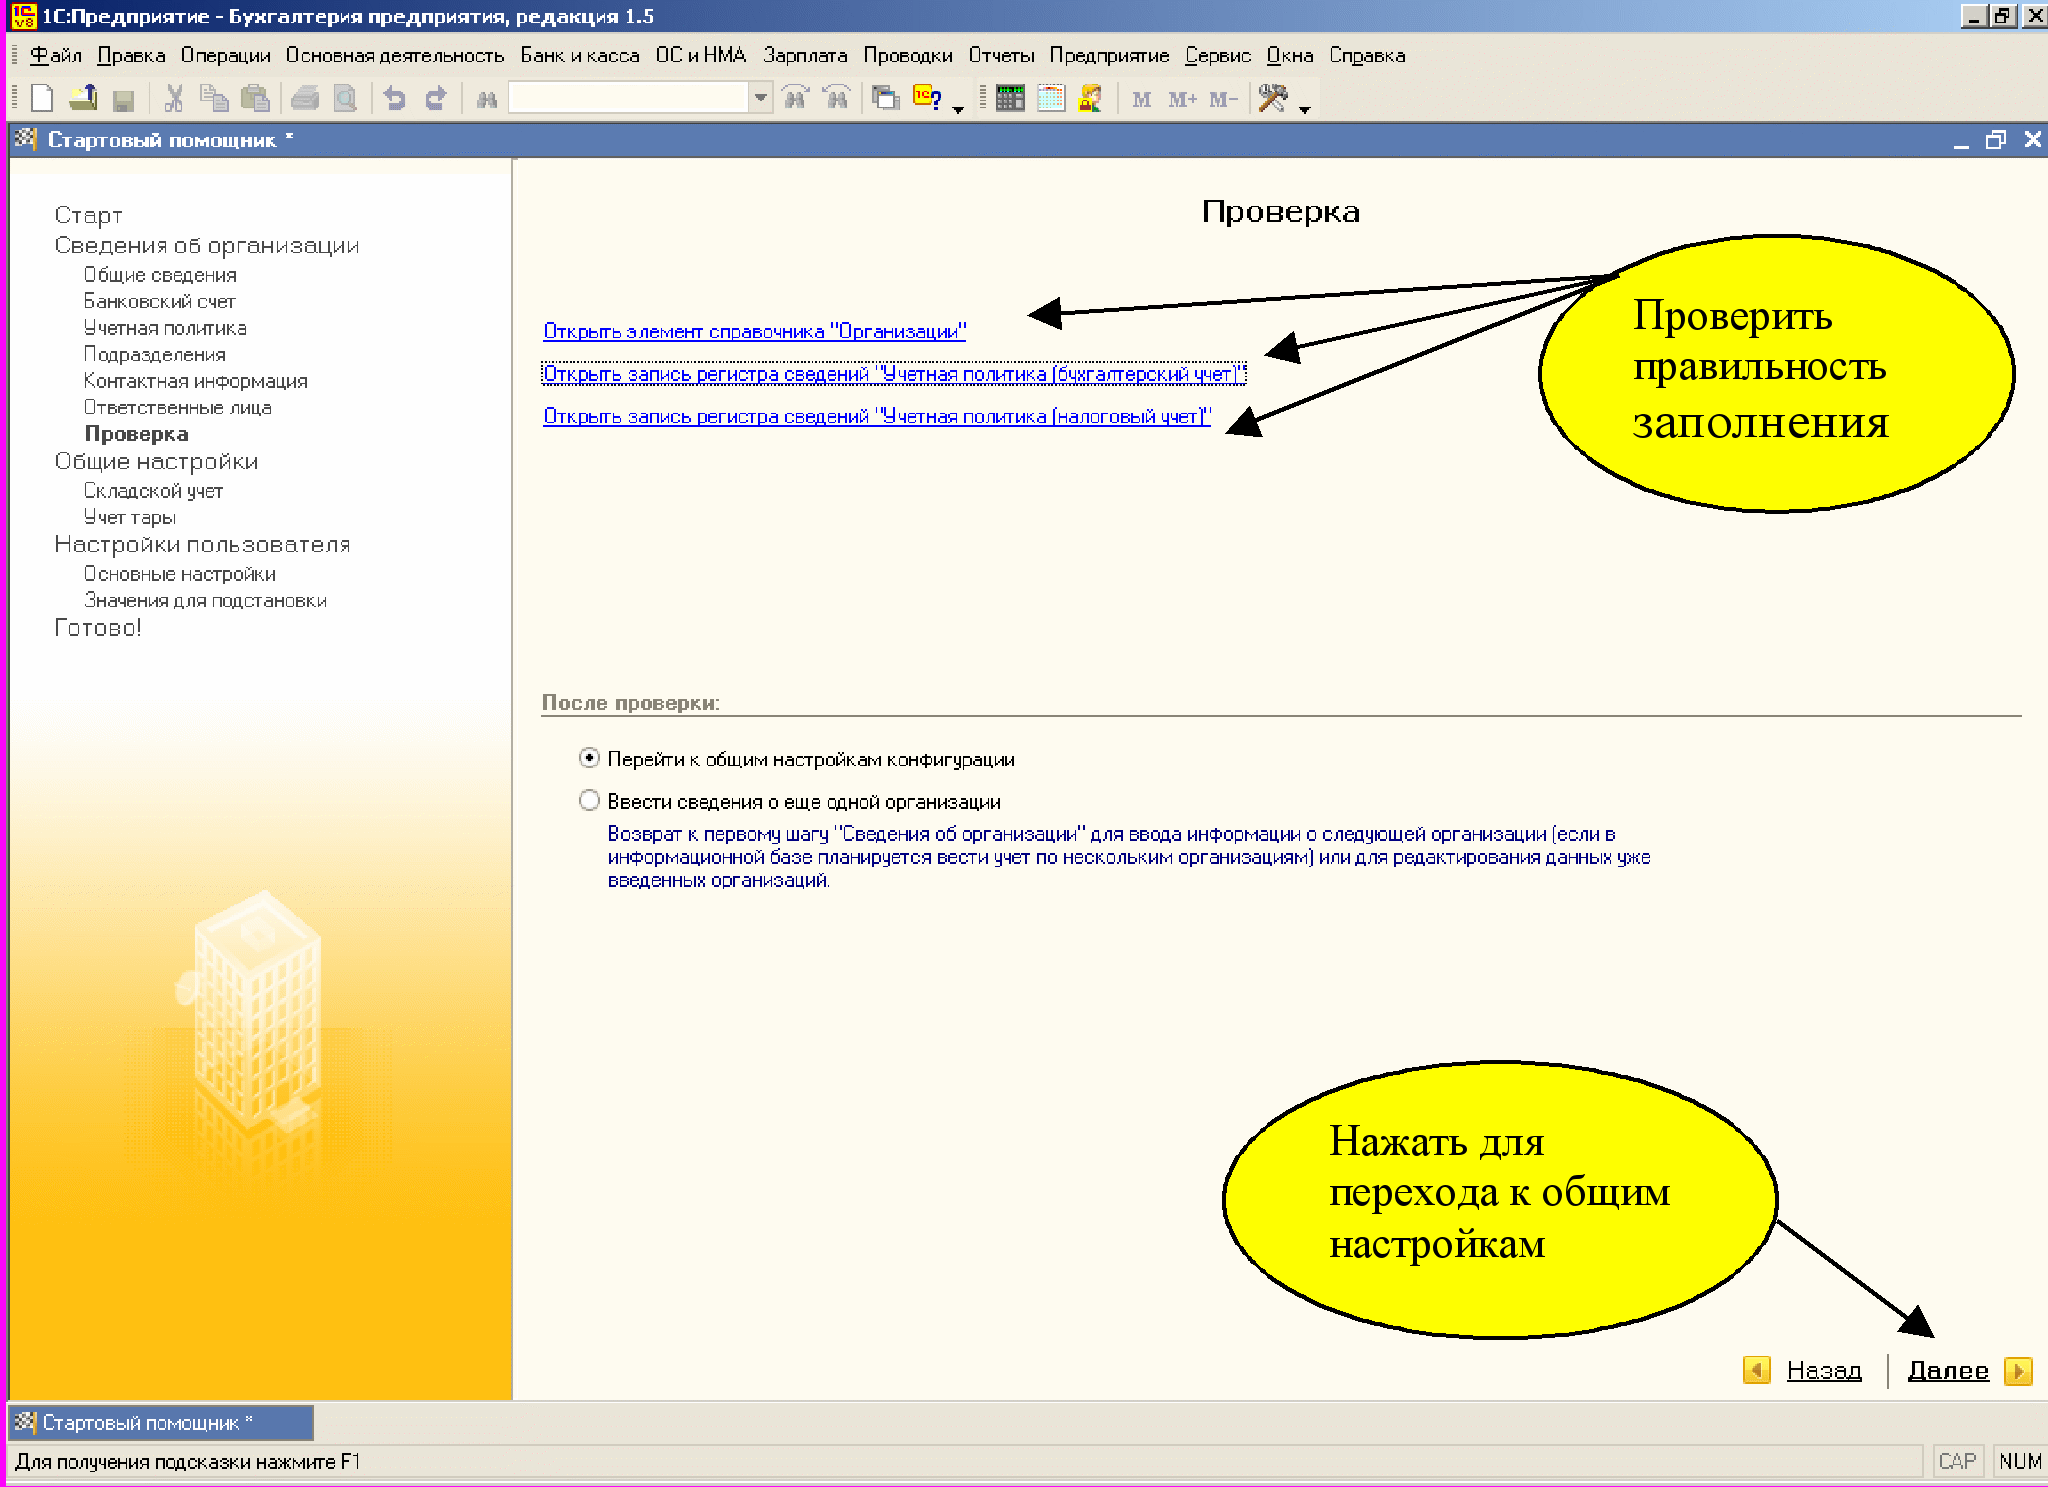This screenshot has height=1487, width=2048.
Task: Click the Redo arrow icon
Action: [435, 98]
